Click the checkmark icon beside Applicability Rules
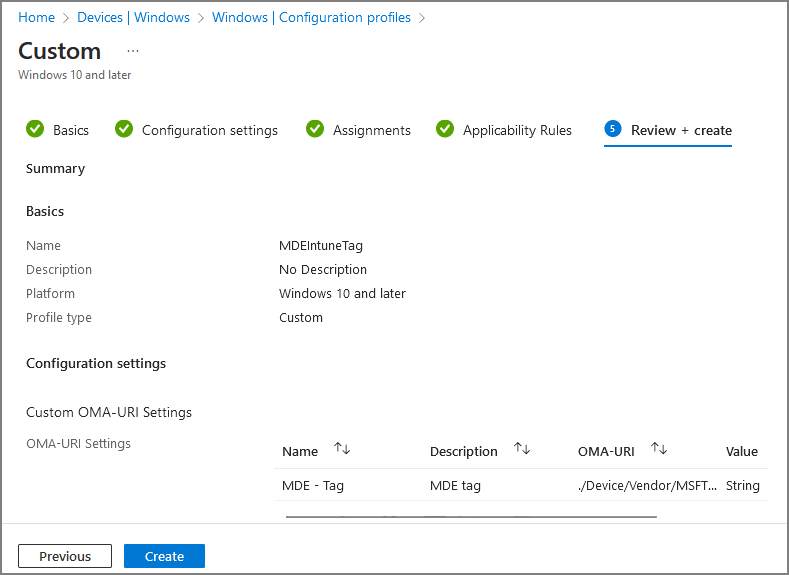The height and width of the screenshot is (575, 789). point(445,129)
